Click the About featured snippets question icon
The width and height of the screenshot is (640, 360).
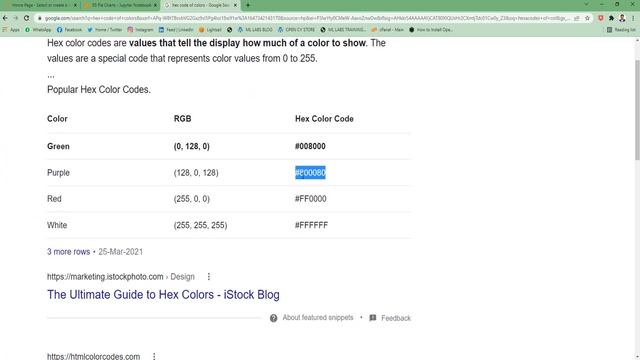coord(273,318)
